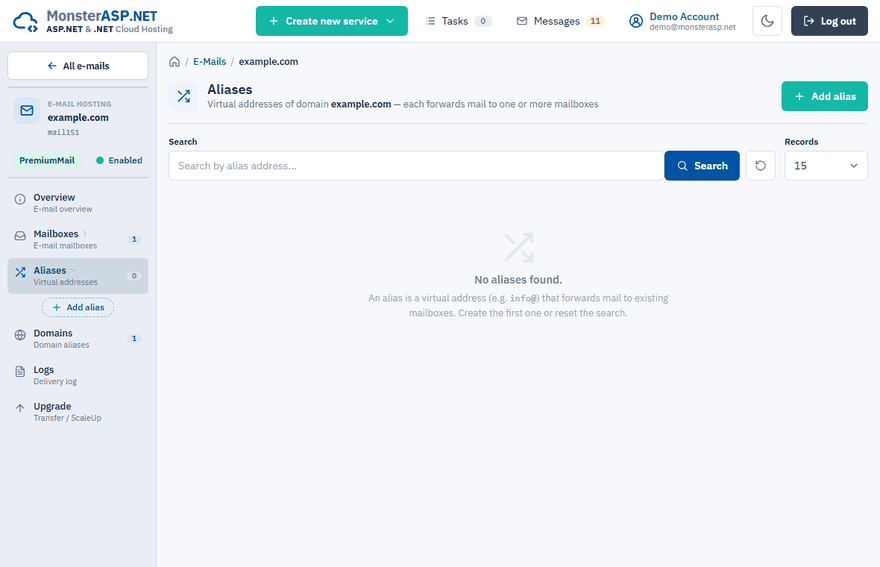Click the Messages count badge 11
The width and height of the screenshot is (880, 567).
point(595,21)
